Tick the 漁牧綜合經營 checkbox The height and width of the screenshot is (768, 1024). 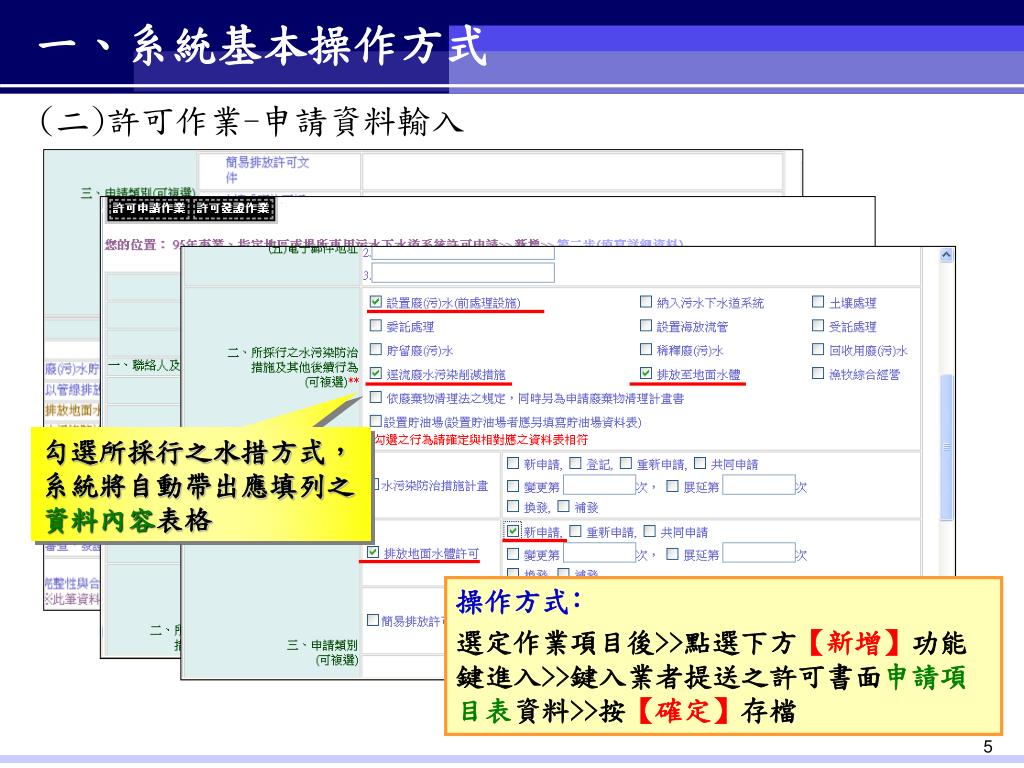coord(818,373)
